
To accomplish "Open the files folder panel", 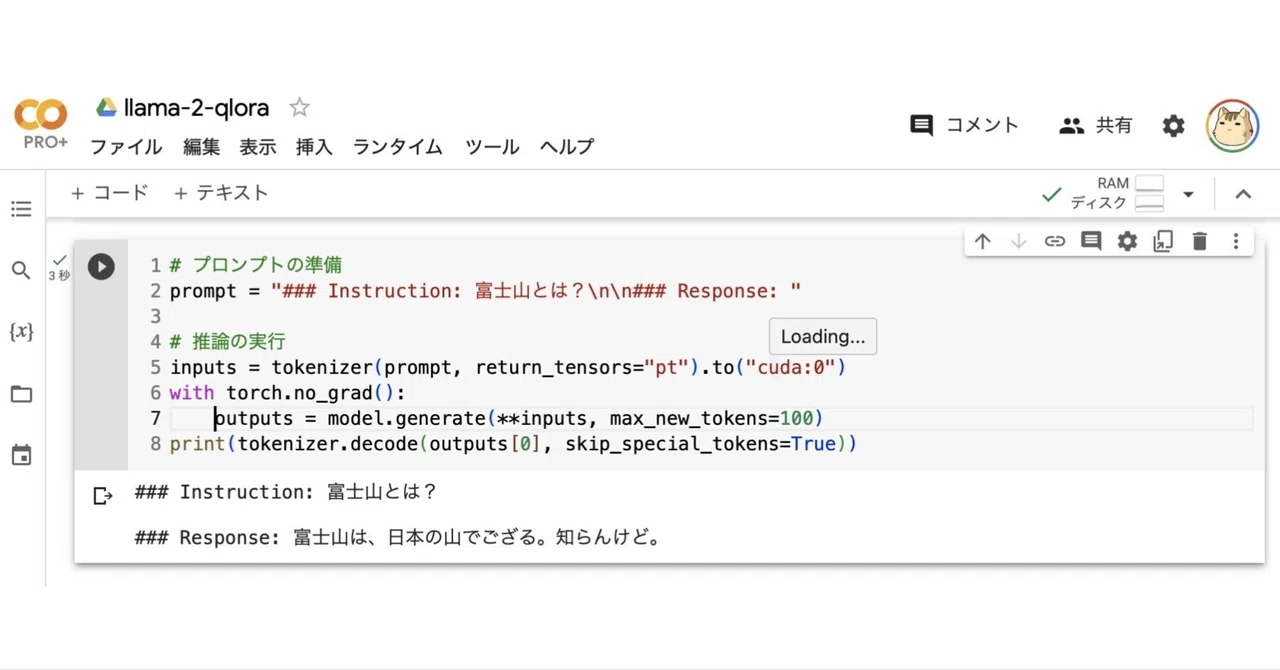I will click(21, 394).
